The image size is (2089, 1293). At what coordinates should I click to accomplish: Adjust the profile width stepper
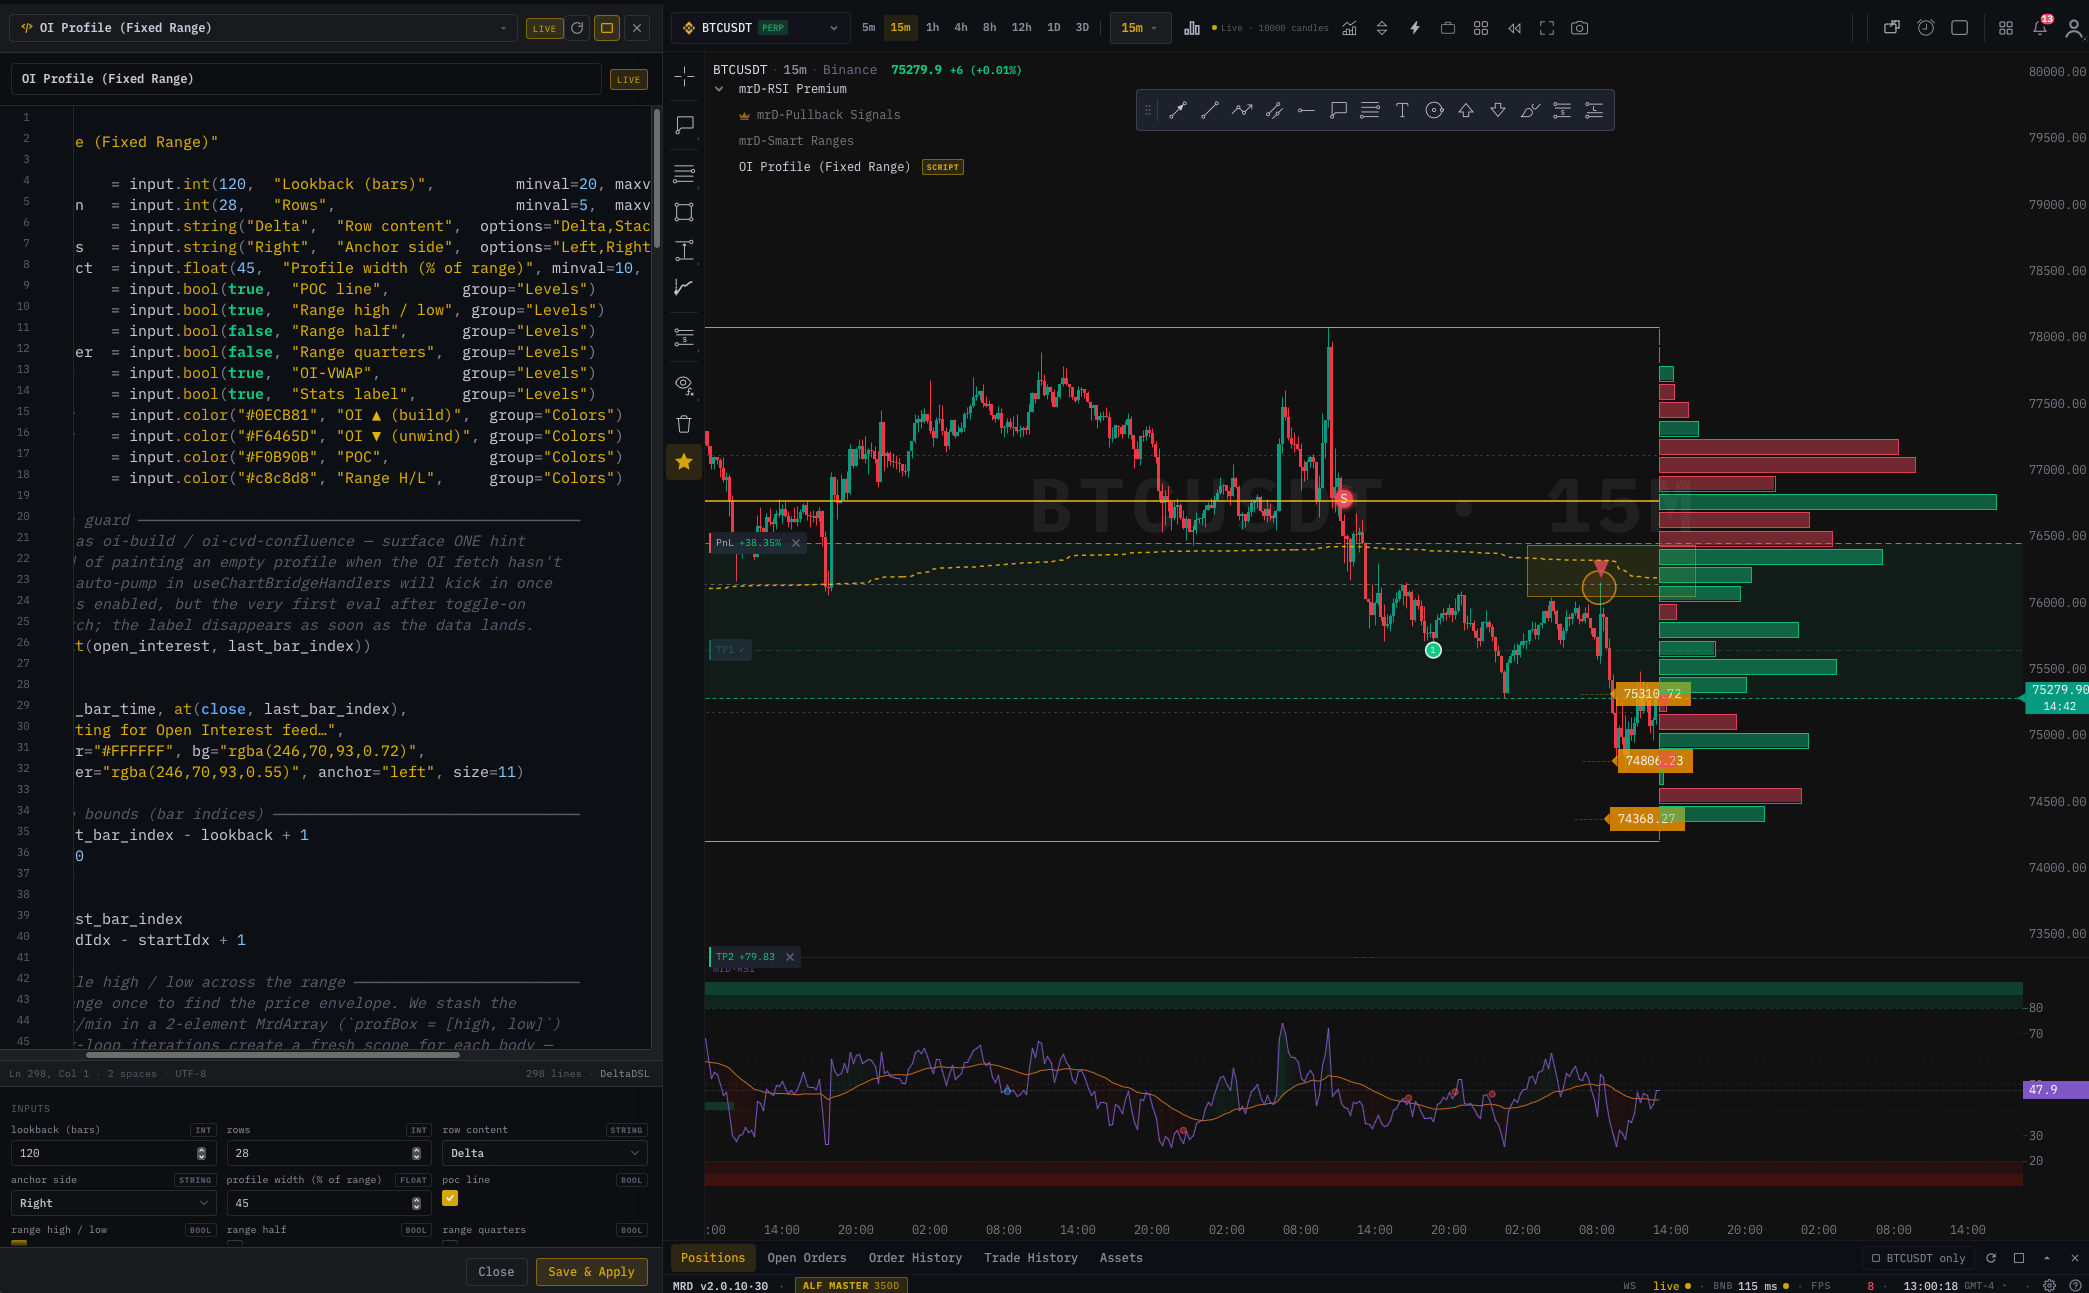point(416,1203)
